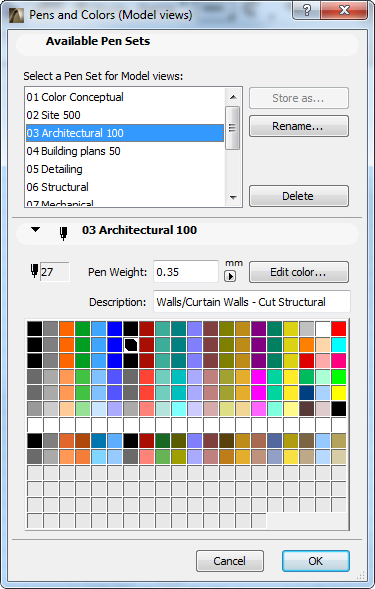The image size is (375, 589).
Task: Pick the bright lime green swatch
Action: (x=339, y=376)
